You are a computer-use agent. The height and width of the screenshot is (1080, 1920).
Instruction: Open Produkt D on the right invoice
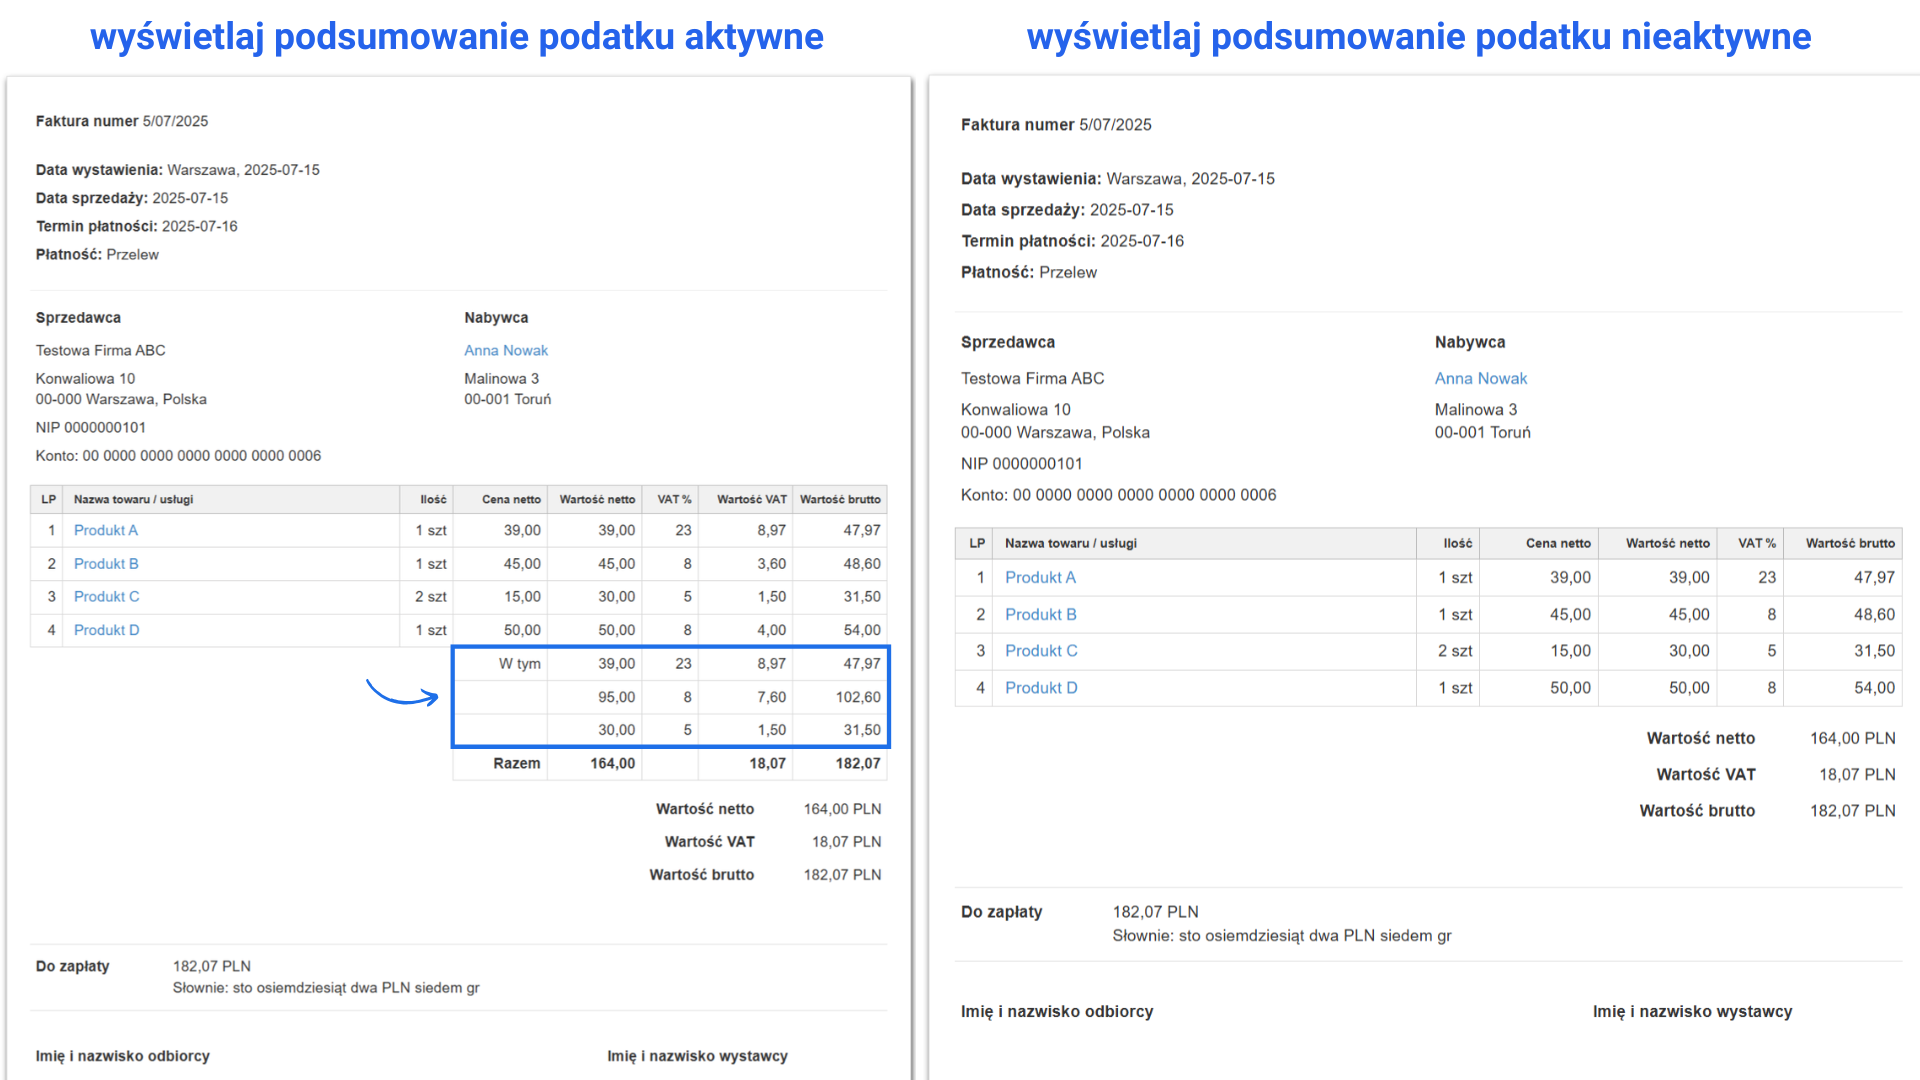pos(1041,687)
